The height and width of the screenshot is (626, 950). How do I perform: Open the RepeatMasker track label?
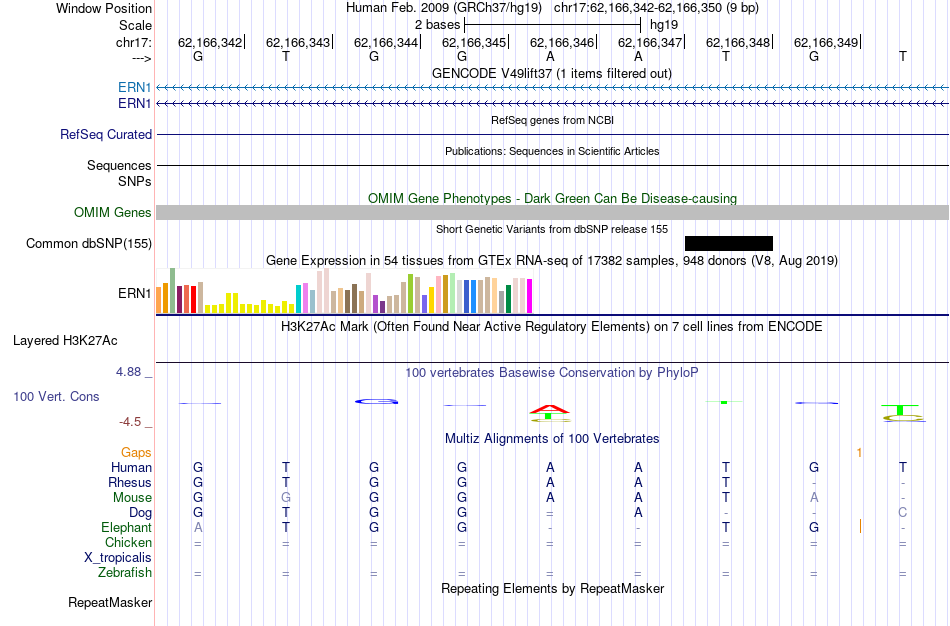pos(110,602)
